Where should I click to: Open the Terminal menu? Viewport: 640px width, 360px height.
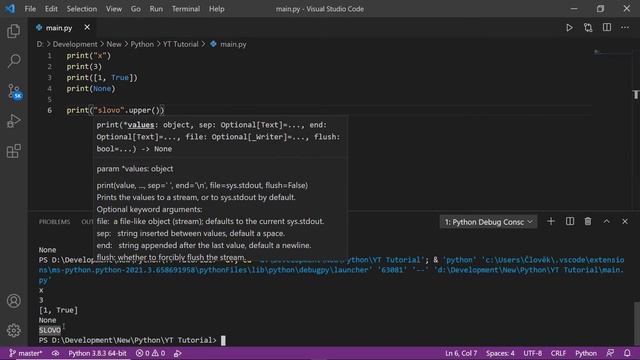[186, 9]
